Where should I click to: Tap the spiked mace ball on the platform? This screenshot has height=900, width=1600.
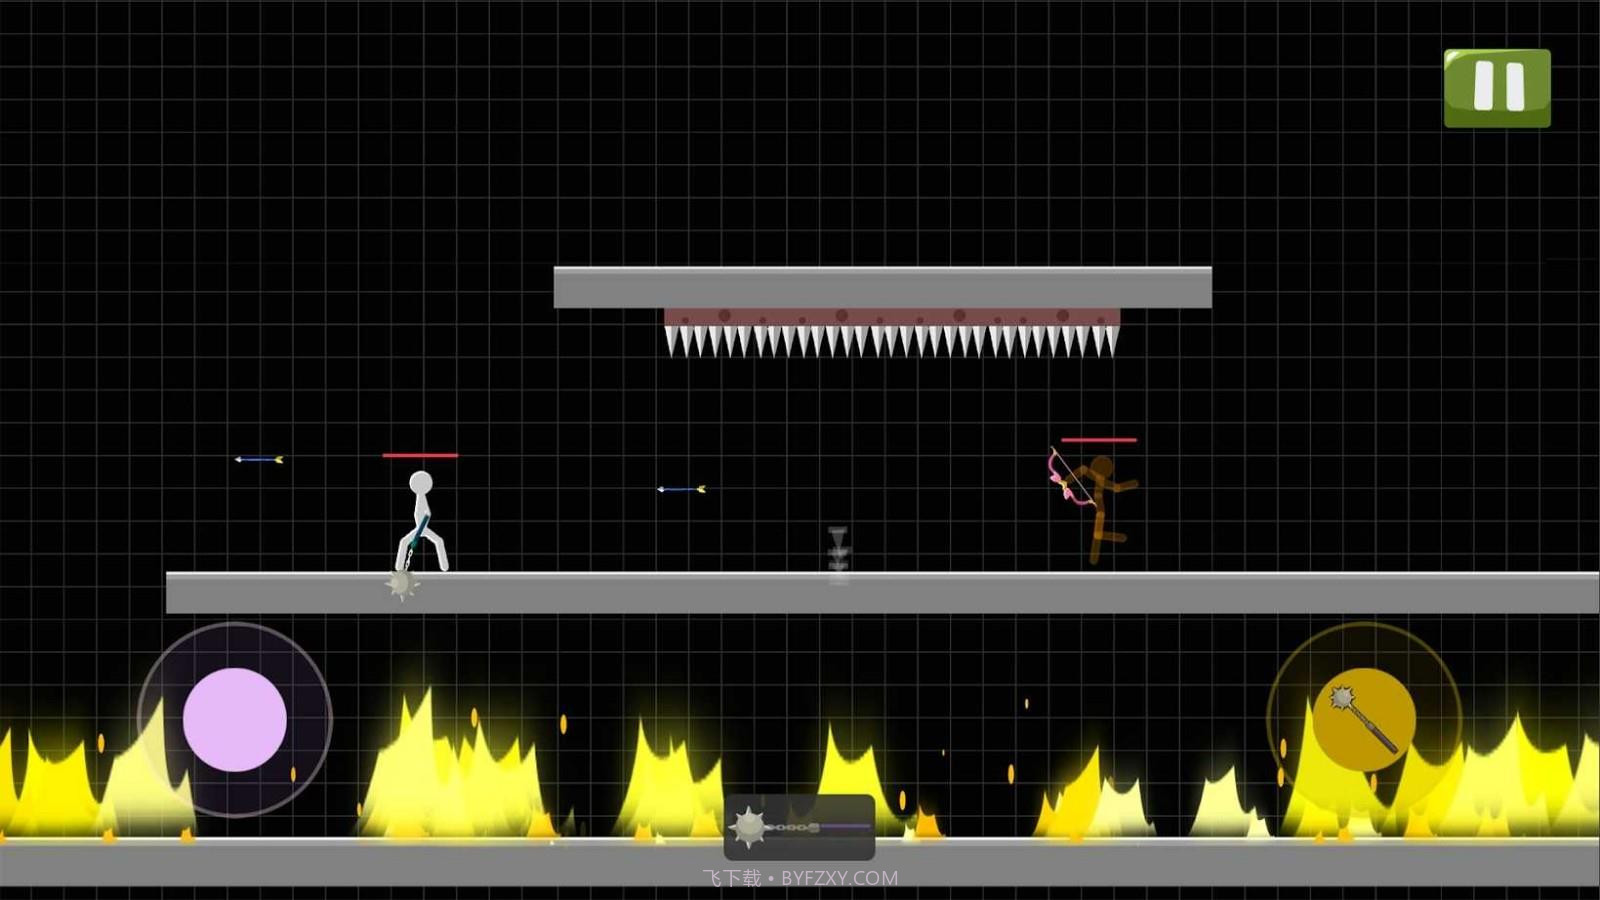pos(402,585)
